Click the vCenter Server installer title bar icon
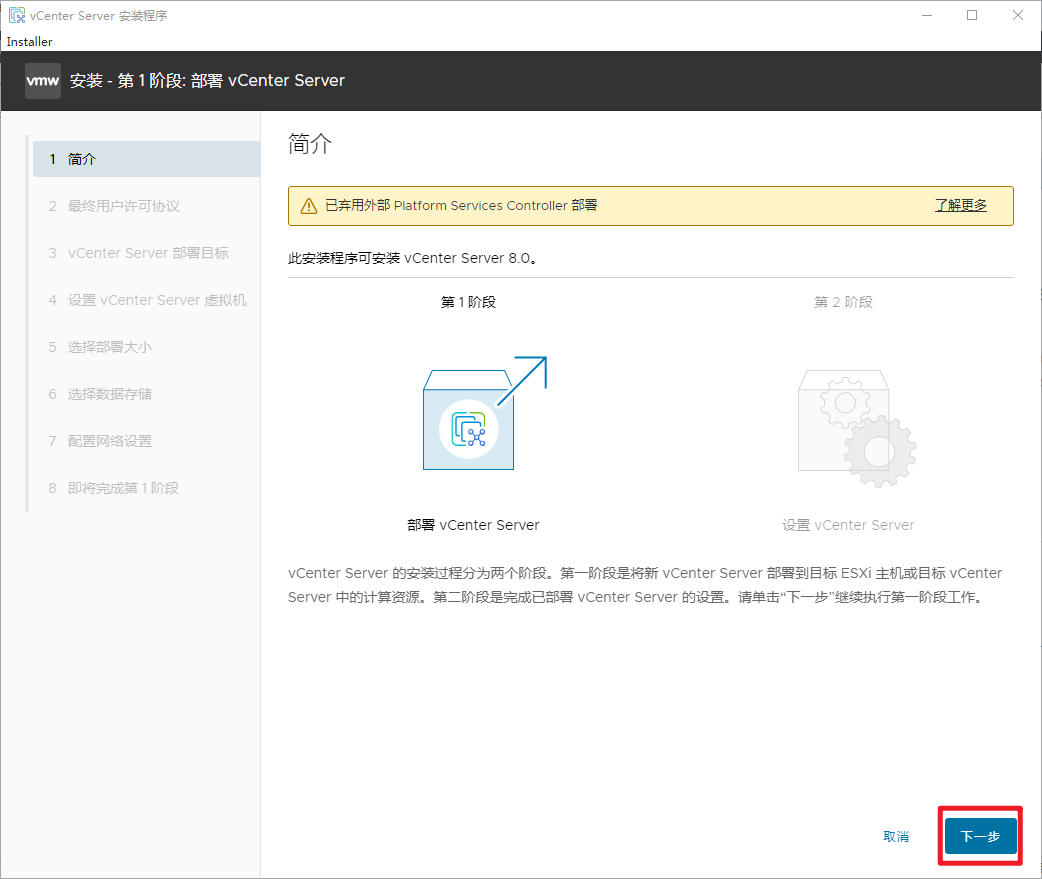The height and width of the screenshot is (879, 1042). [x=16, y=15]
